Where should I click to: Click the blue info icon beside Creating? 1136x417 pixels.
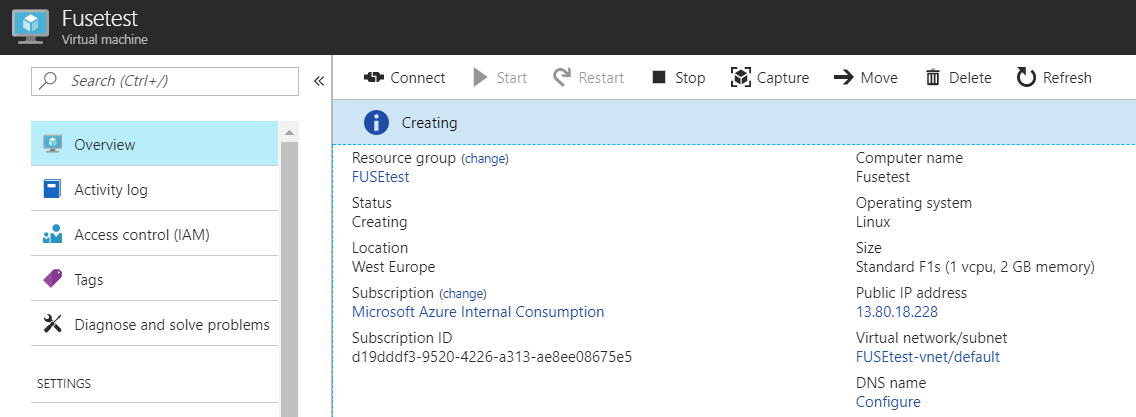point(376,123)
